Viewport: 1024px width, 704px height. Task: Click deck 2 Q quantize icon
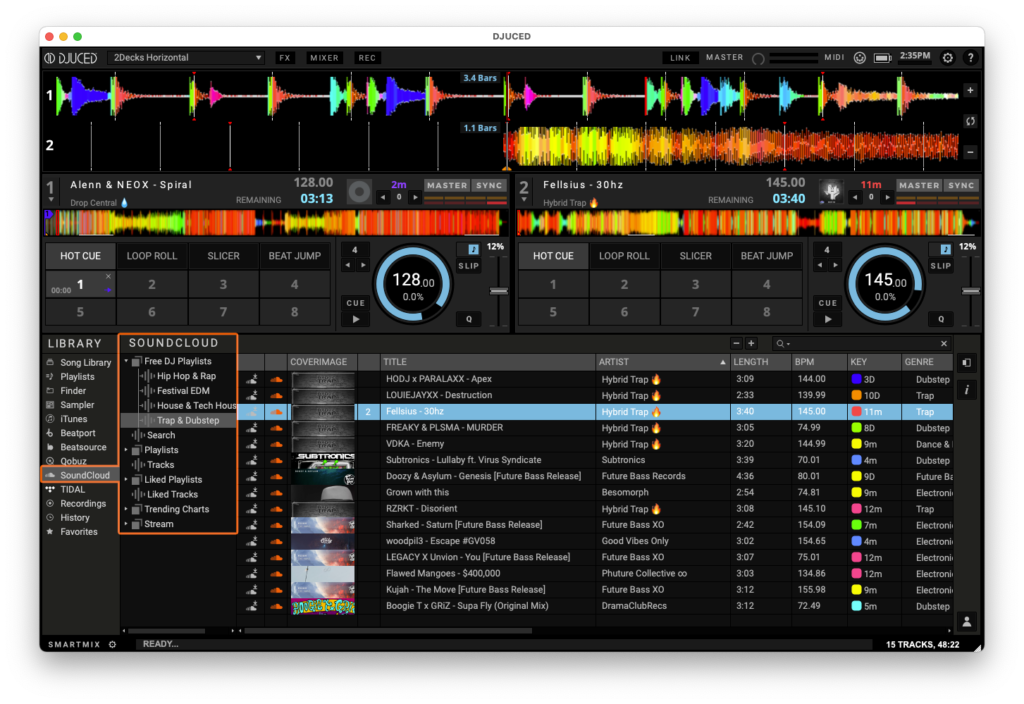940,319
